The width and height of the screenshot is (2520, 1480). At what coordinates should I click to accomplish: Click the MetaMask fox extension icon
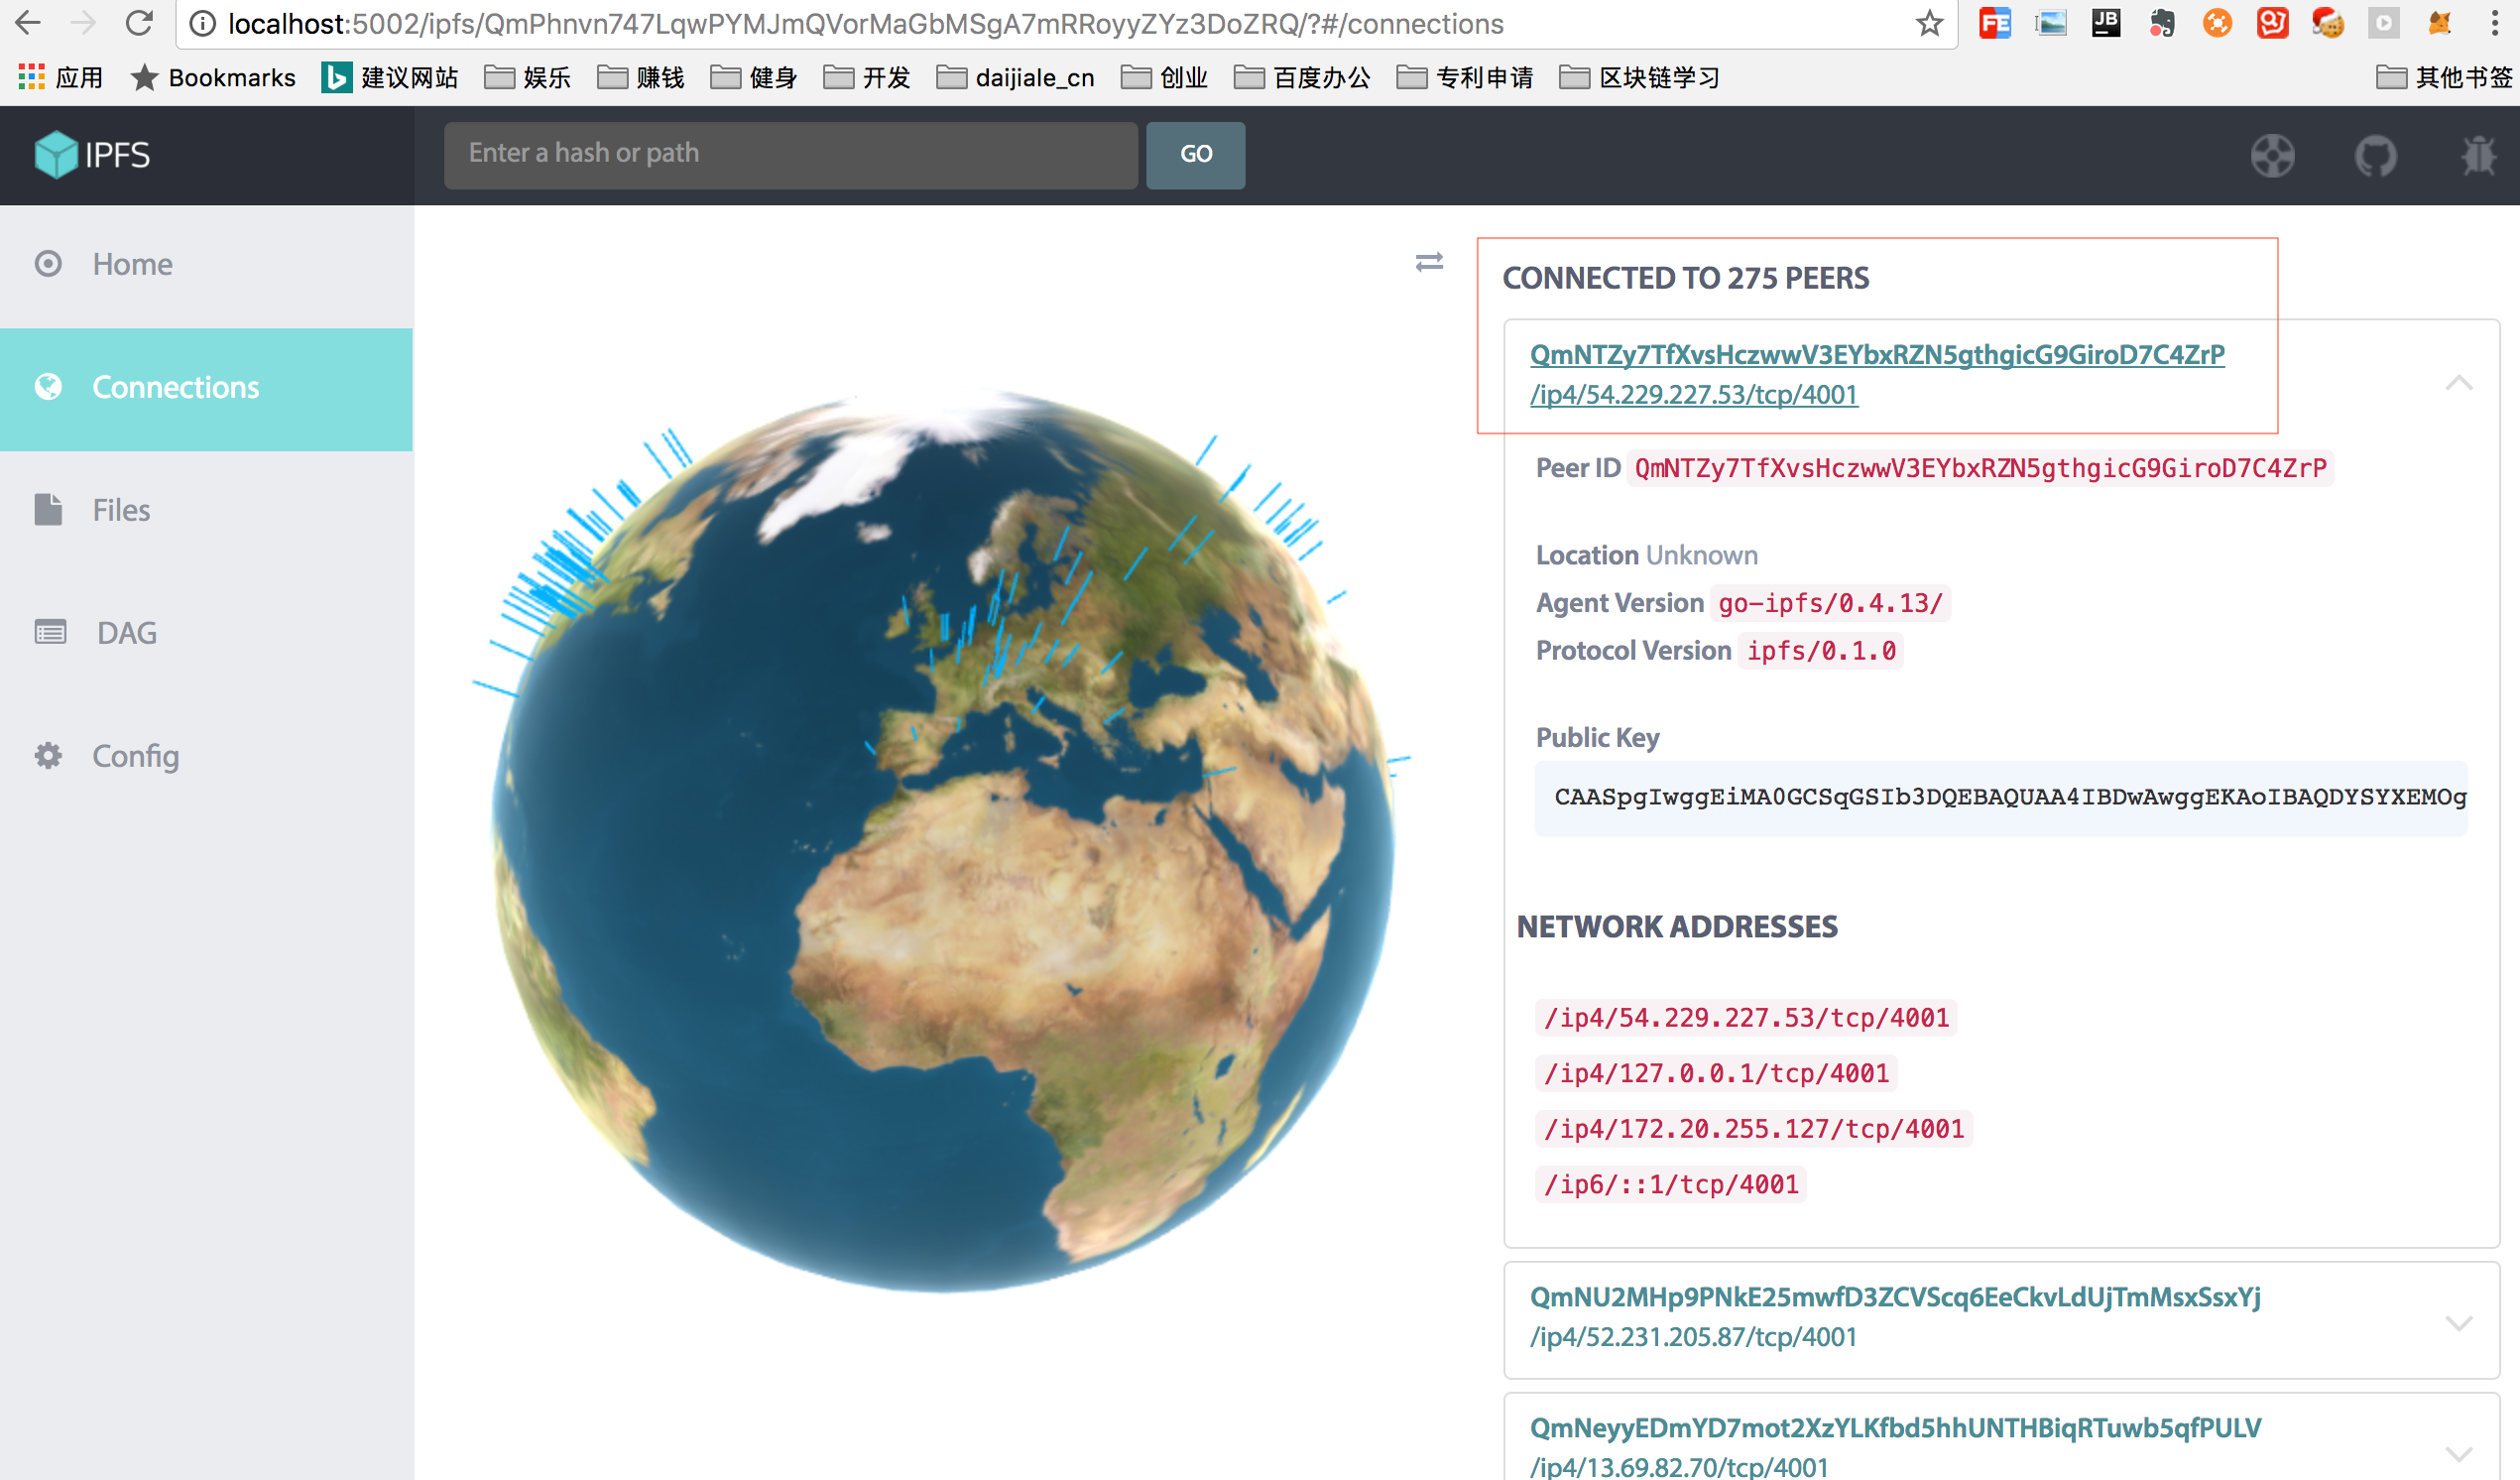(x=2439, y=23)
